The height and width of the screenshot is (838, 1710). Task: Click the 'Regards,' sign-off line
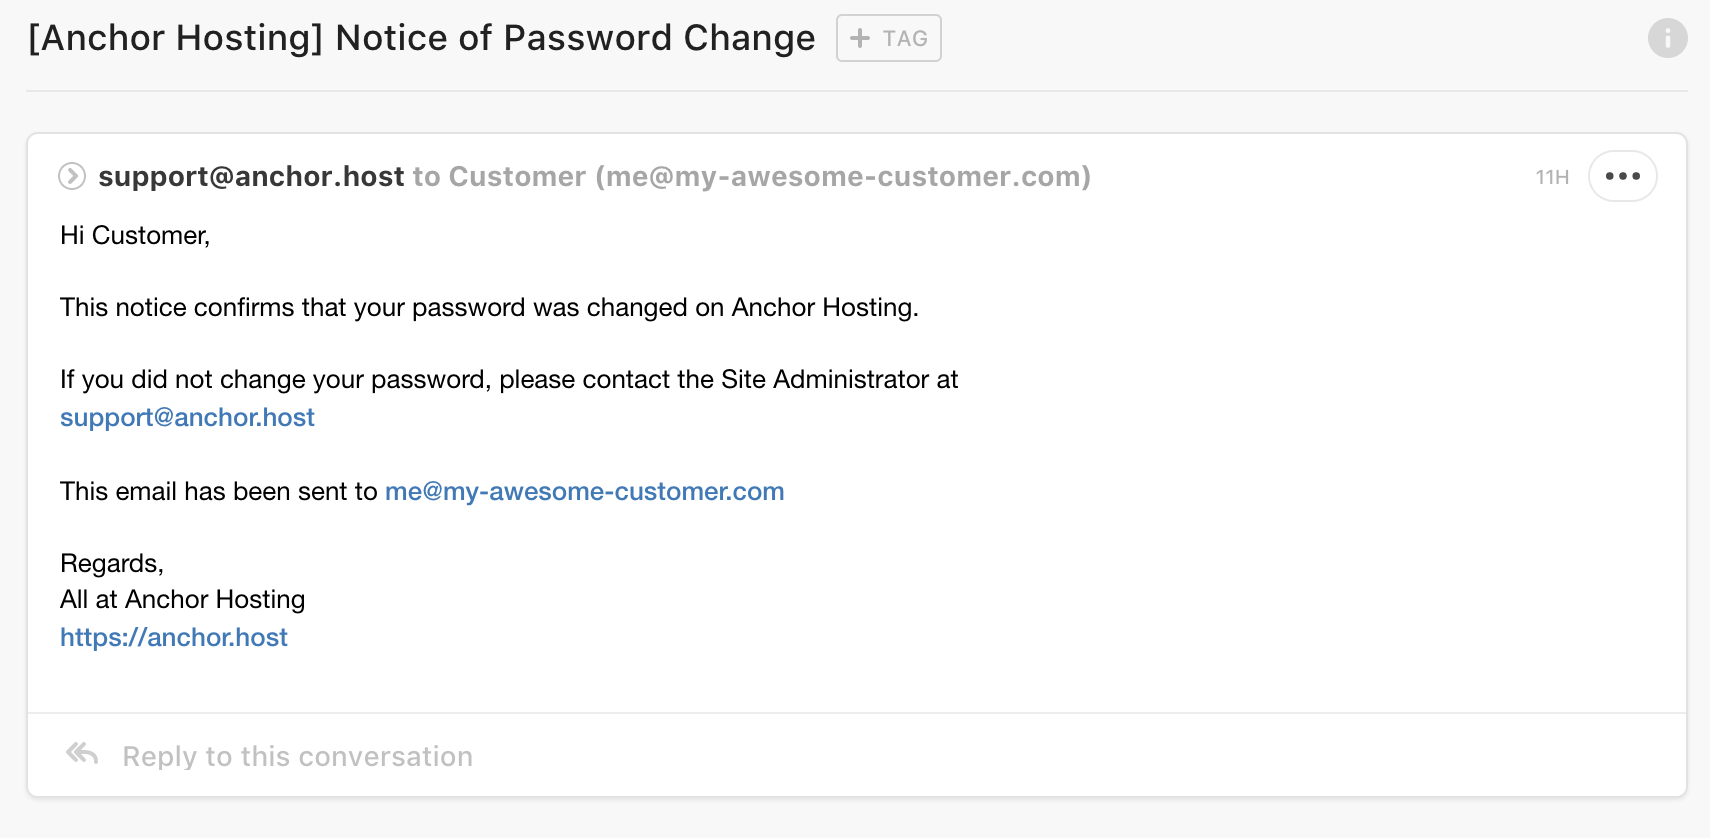pyautogui.click(x=112, y=563)
